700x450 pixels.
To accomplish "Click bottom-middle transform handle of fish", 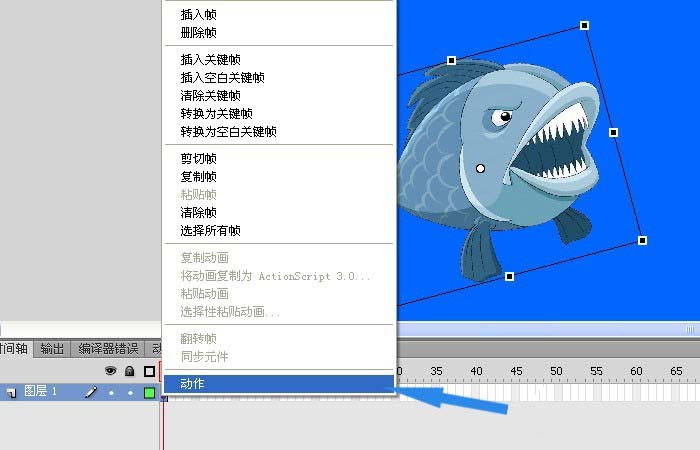I will pyautogui.click(x=509, y=277).
